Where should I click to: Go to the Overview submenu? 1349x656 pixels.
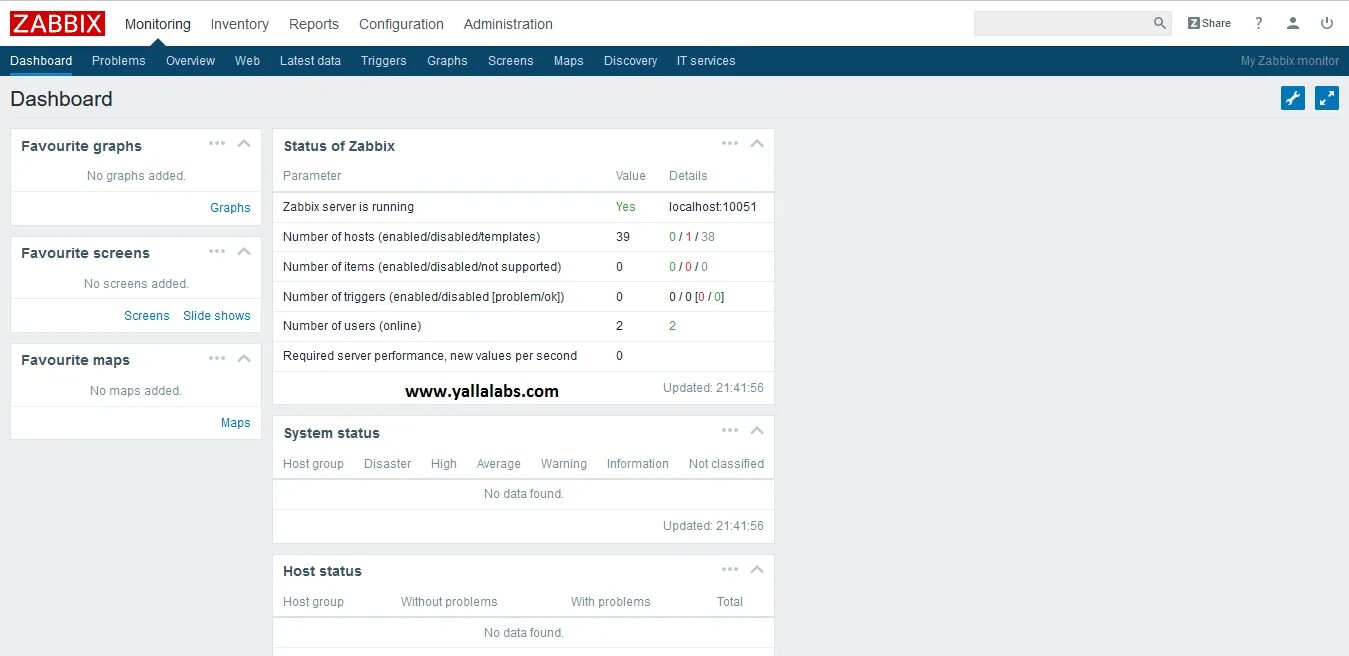190,61
